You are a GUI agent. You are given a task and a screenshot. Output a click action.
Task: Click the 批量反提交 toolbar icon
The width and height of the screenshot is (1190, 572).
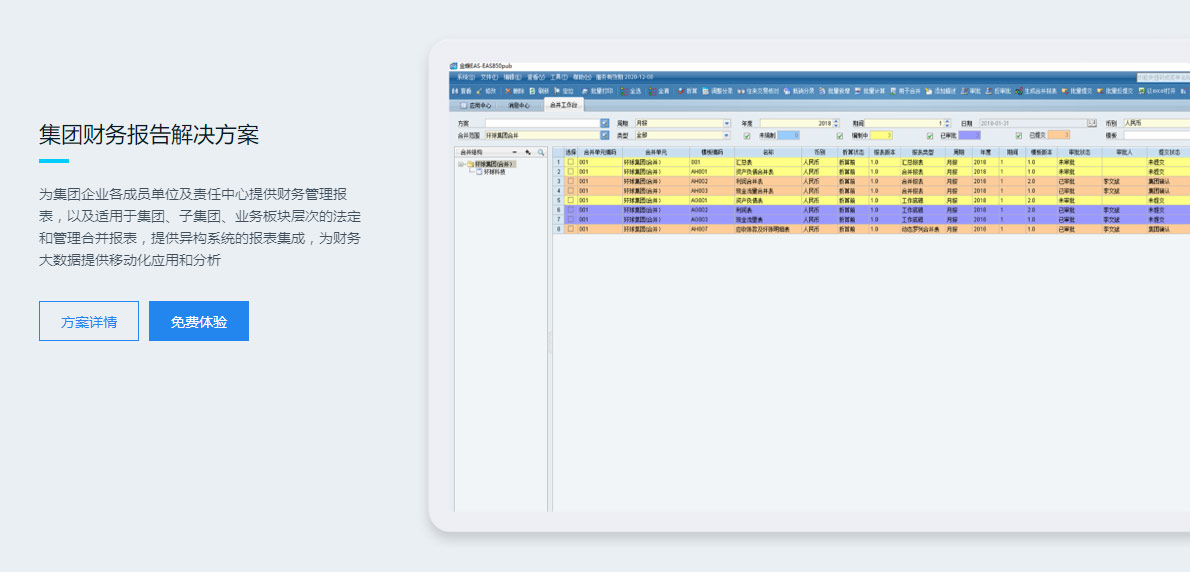(x=1100, y=91)
